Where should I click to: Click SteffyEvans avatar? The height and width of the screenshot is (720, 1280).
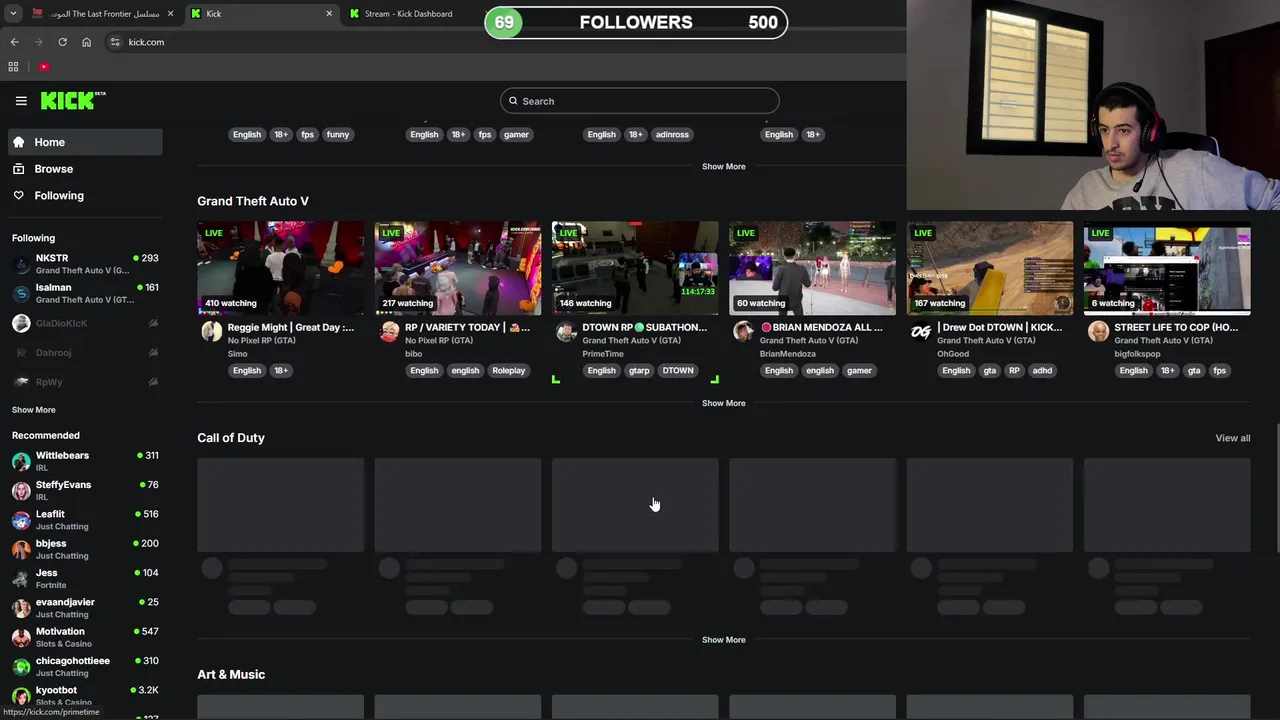[x=21, y=491]
